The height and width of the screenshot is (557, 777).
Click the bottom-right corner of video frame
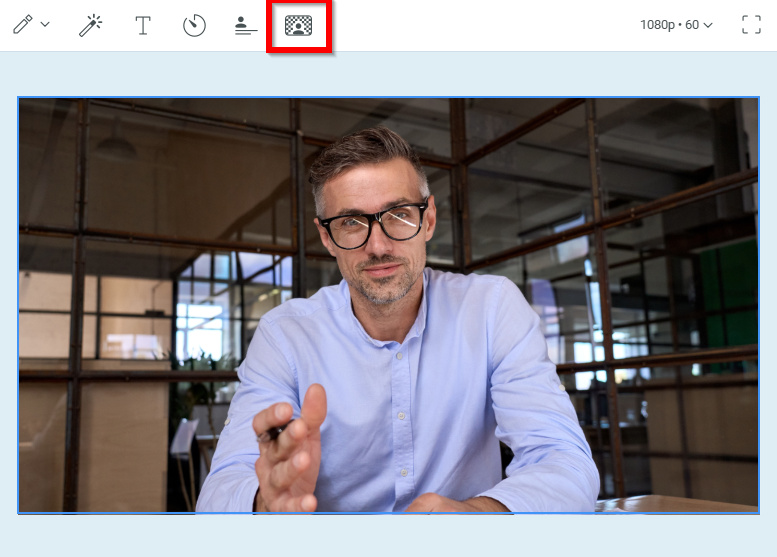tap(758, 513)
